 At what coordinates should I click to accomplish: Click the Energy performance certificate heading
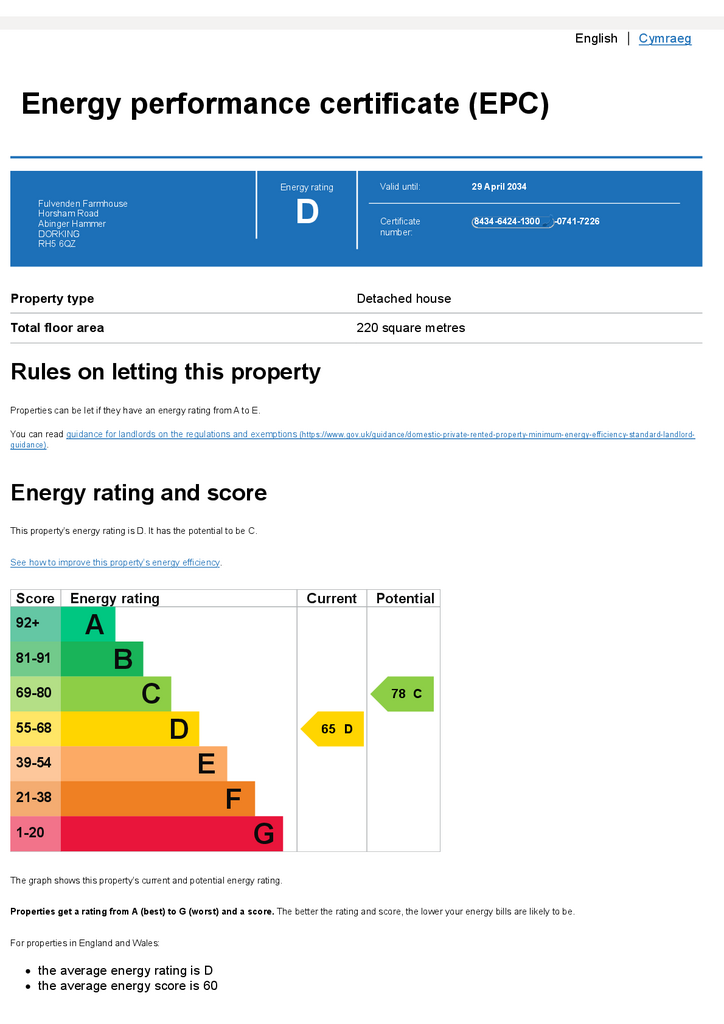tap(285, 104)
